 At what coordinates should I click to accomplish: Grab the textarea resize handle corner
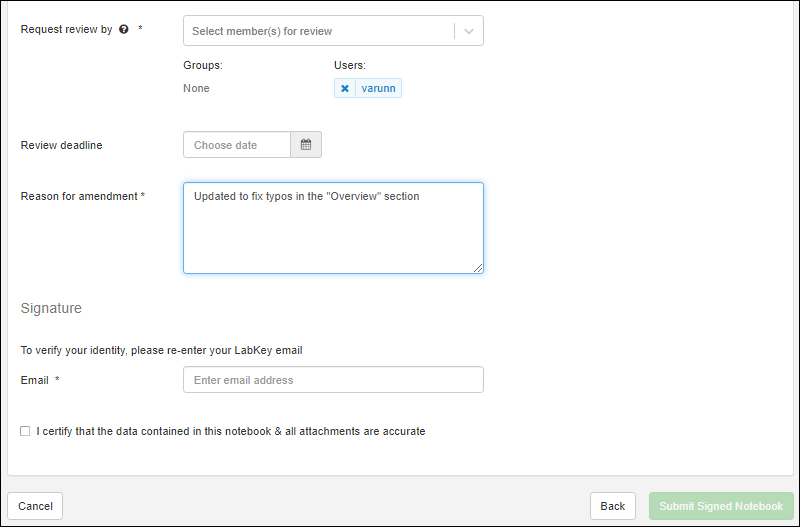[478, 268]
